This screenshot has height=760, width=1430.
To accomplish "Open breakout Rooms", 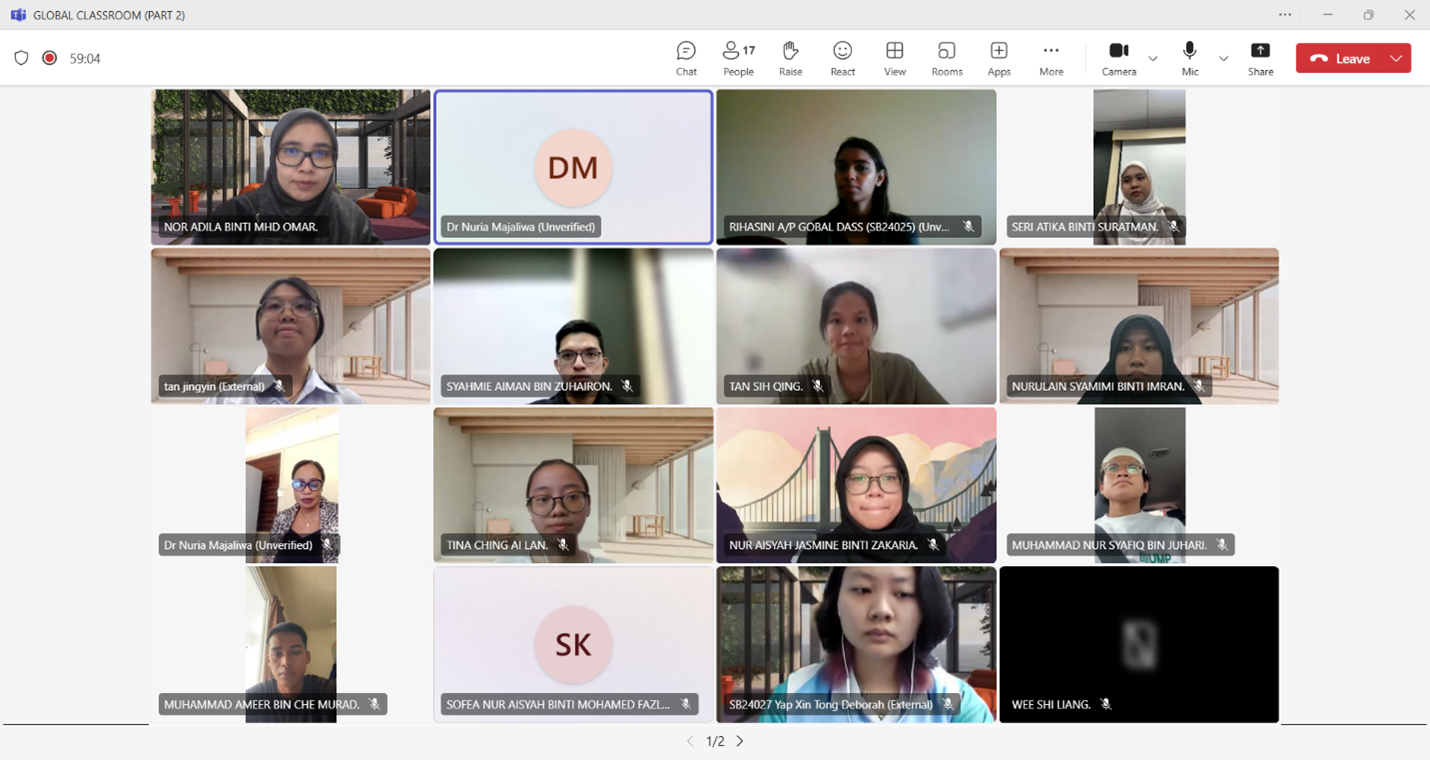I will [x=947, y=58].
